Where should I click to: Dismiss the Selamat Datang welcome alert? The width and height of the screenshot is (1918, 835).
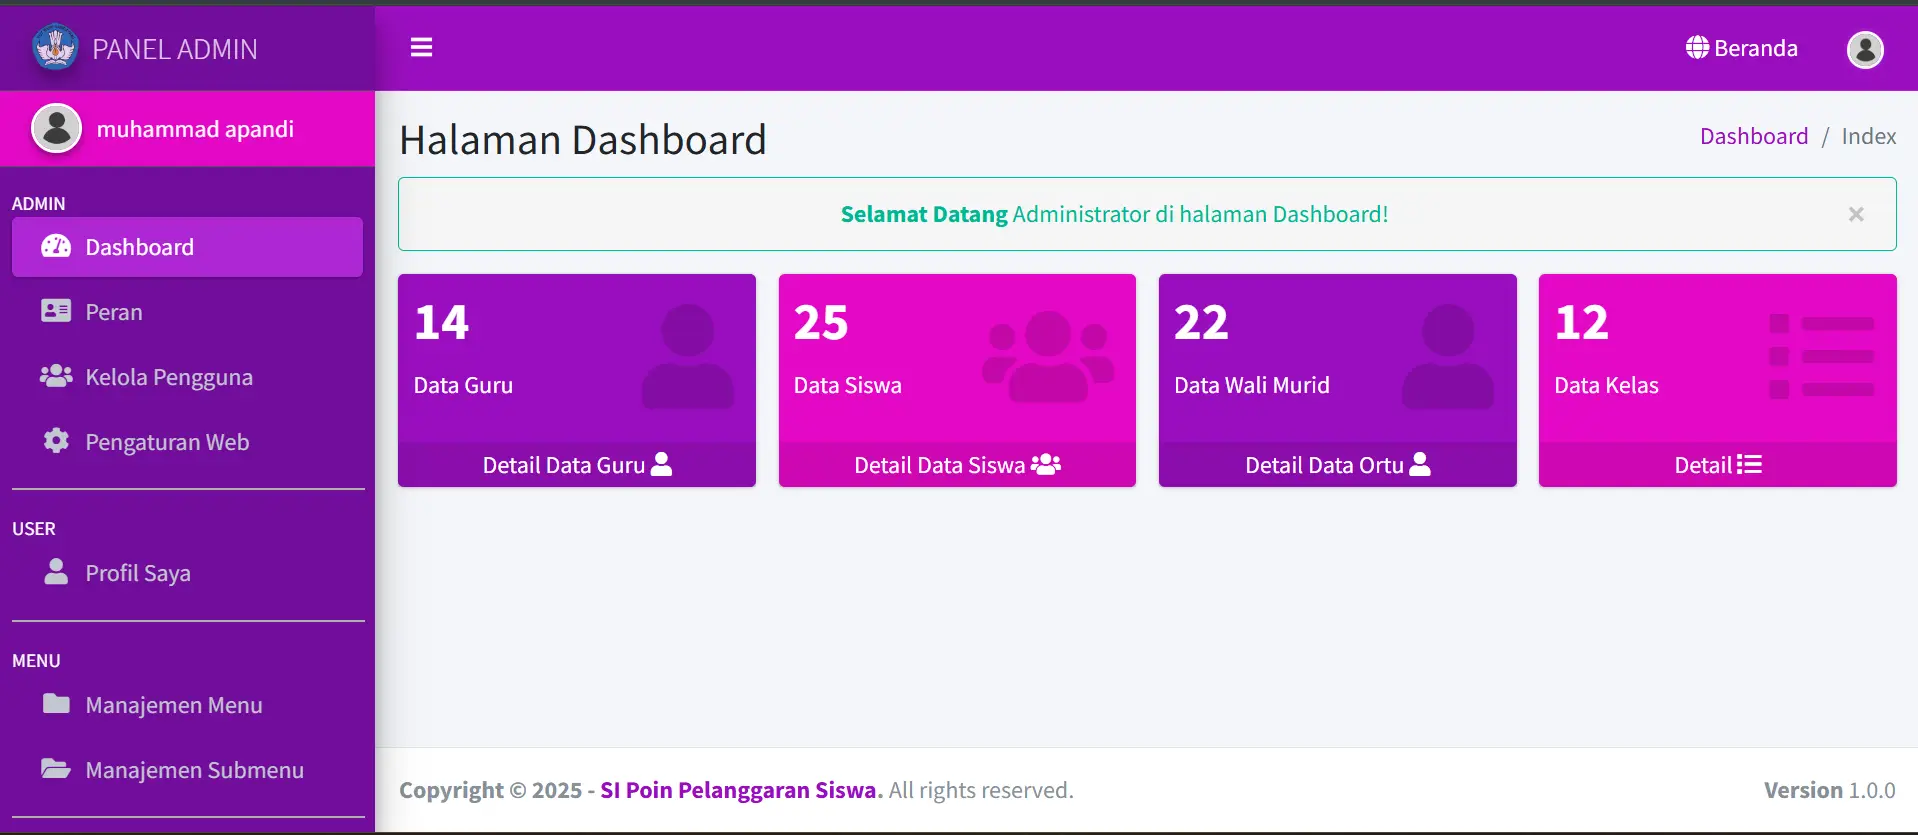pos(1856,214)
